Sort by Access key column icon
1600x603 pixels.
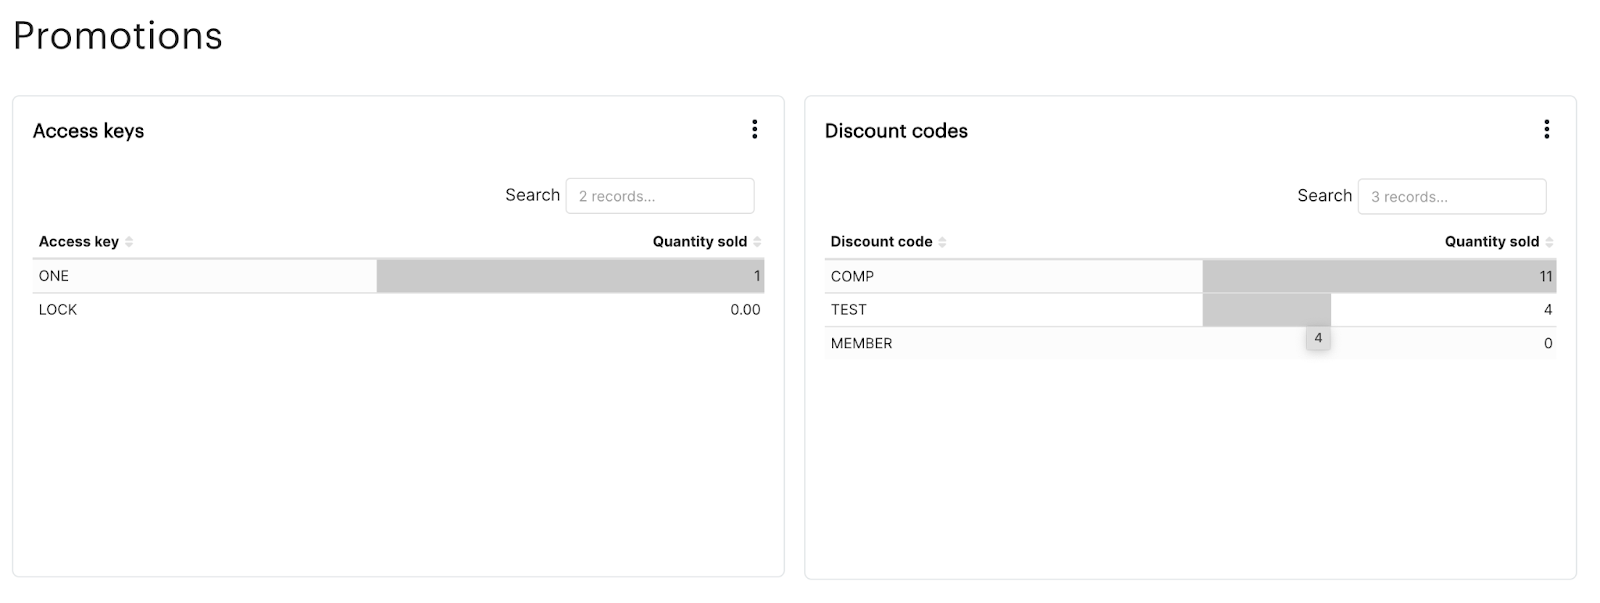(129, 242)
